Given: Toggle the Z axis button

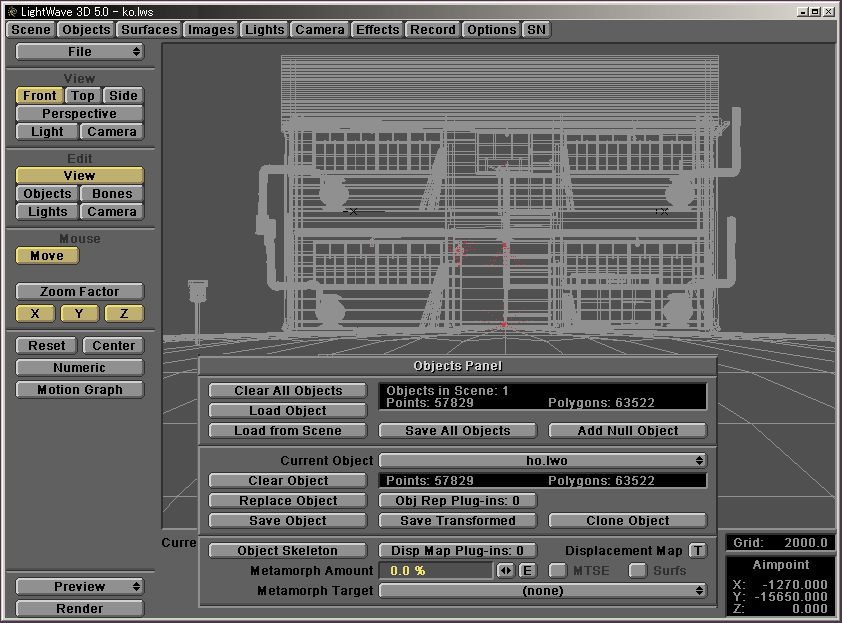Looking at the screenshot, I should (124, 314).
